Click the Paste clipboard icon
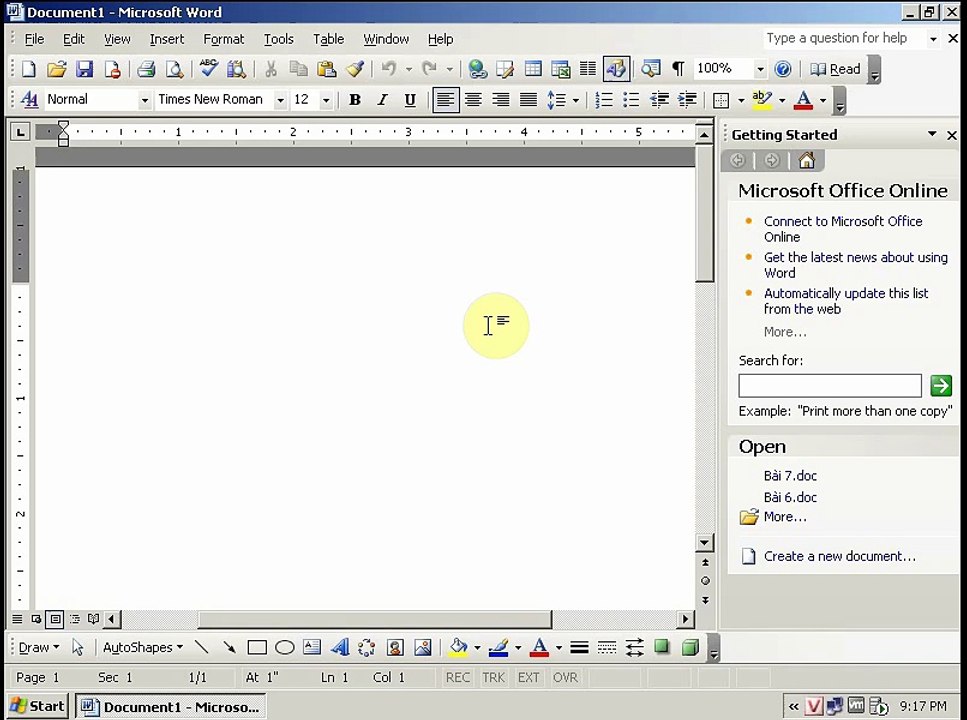 click(326, 69)
